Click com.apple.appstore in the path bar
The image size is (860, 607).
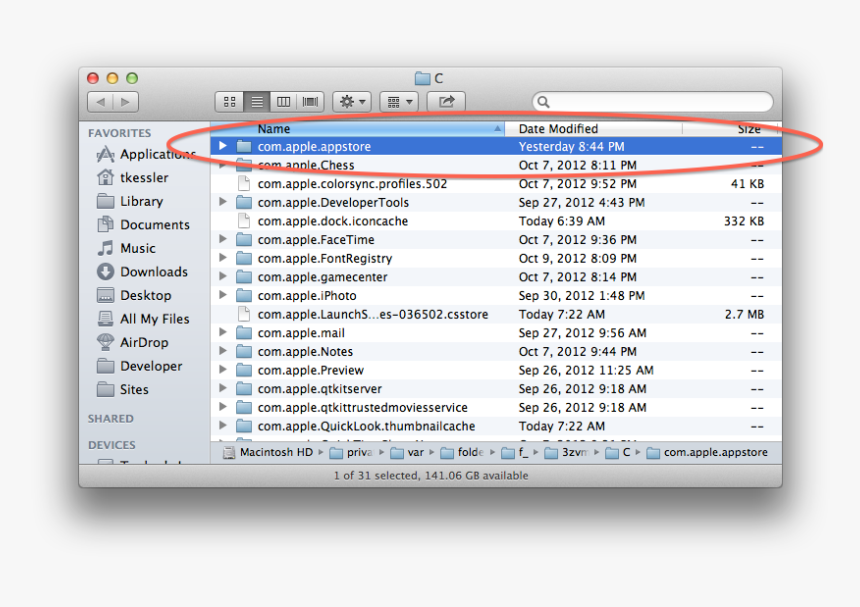(708, 452)
